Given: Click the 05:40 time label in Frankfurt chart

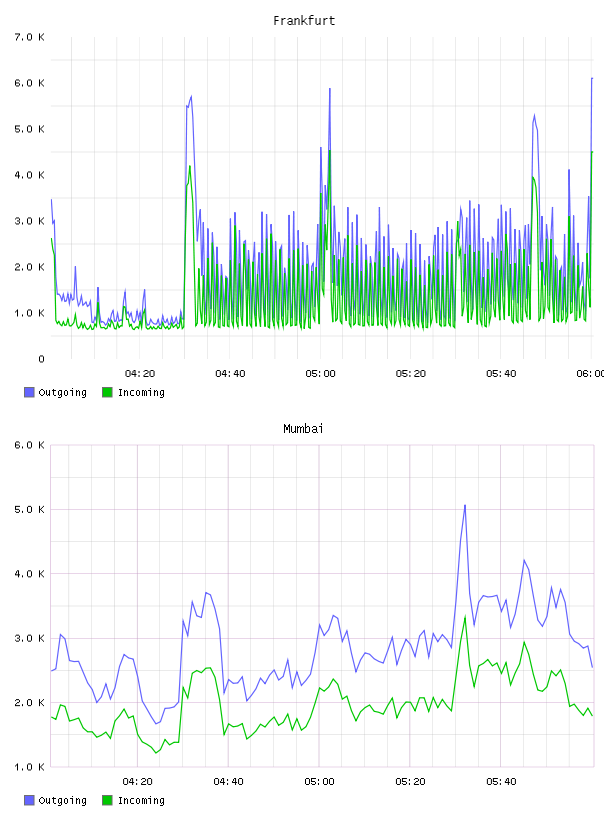Looking at the screenshot, I should pyautogui.click(x=501, y=374).
